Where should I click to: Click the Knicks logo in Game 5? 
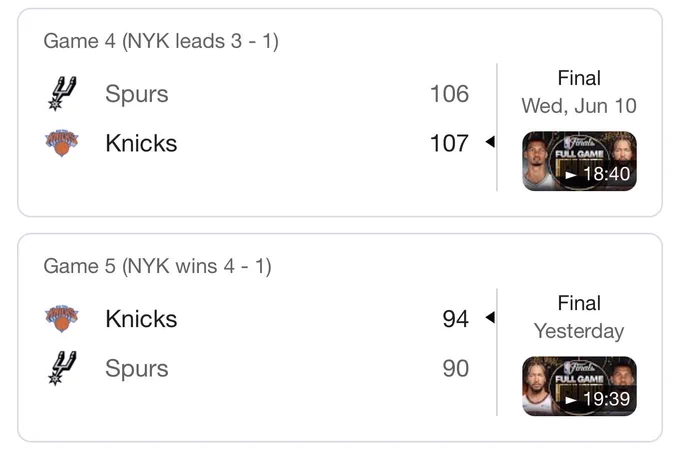coord(62,319)
